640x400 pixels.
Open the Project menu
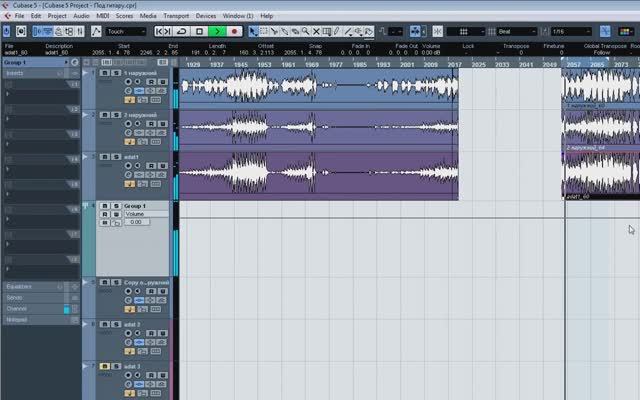click(57, 16)
